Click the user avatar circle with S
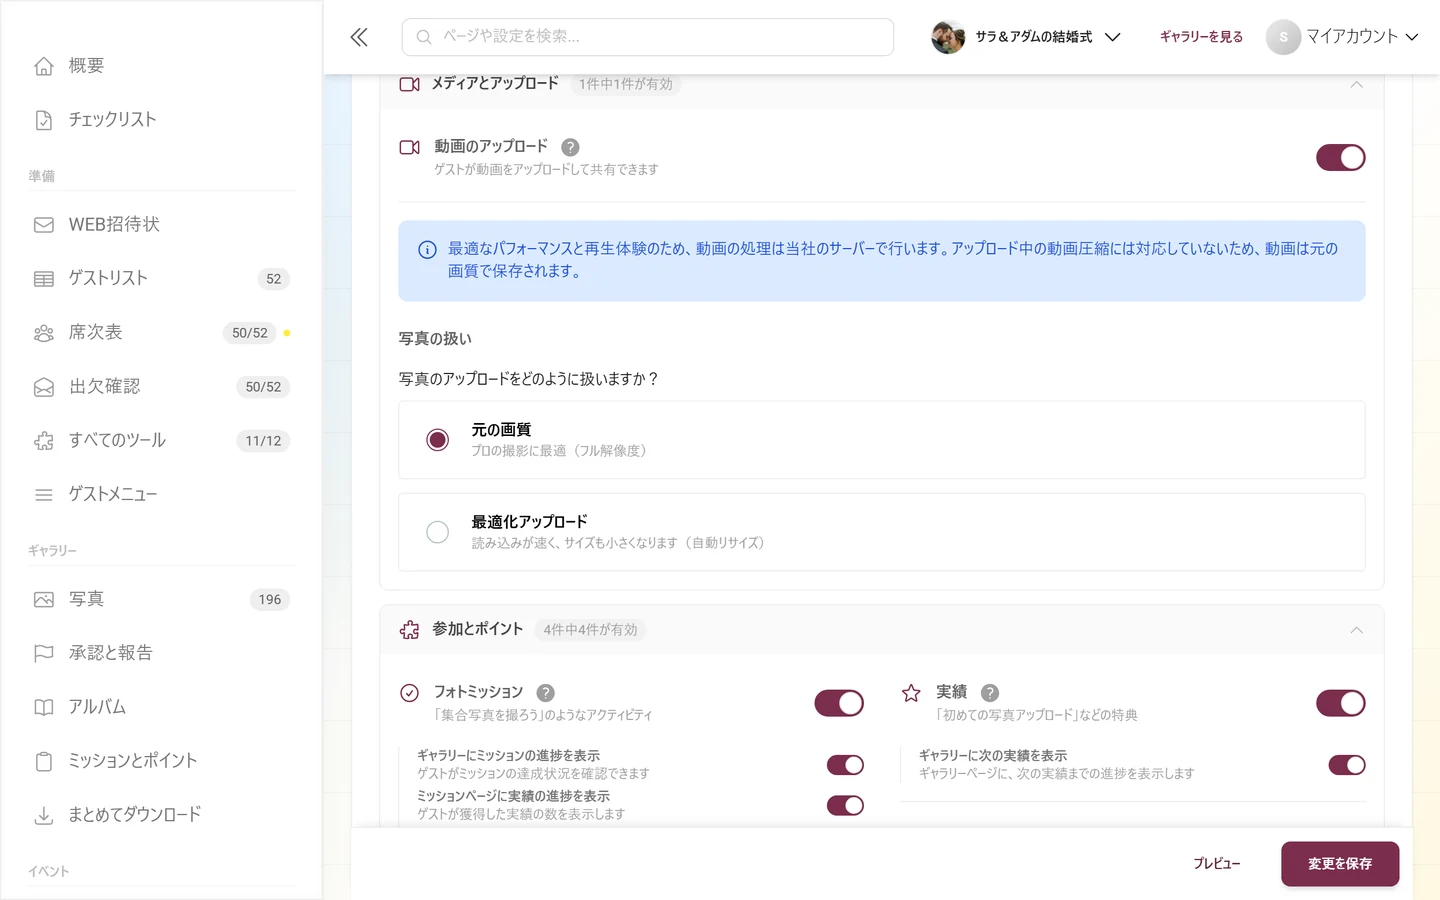Screen dimensions: 1440x900 (x=1283, y=37)
